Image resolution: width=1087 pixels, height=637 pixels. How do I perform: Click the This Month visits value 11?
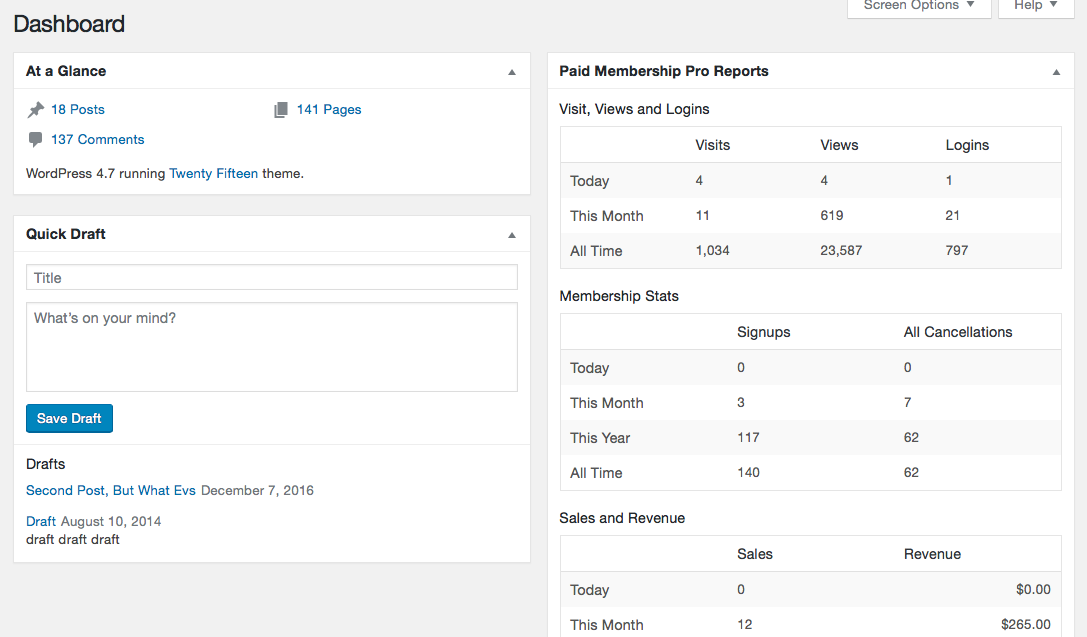(x=702, y=216)
